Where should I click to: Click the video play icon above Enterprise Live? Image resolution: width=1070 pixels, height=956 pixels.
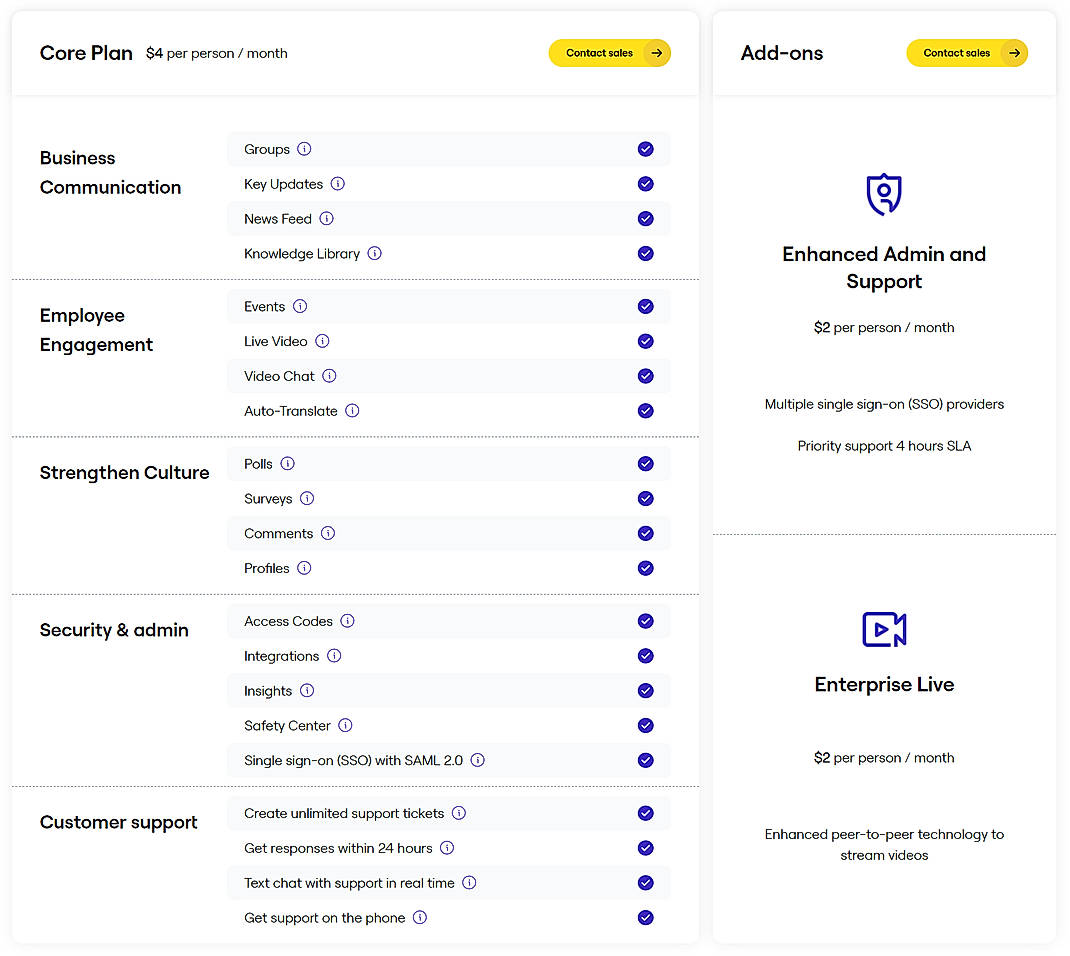[884, 630]
